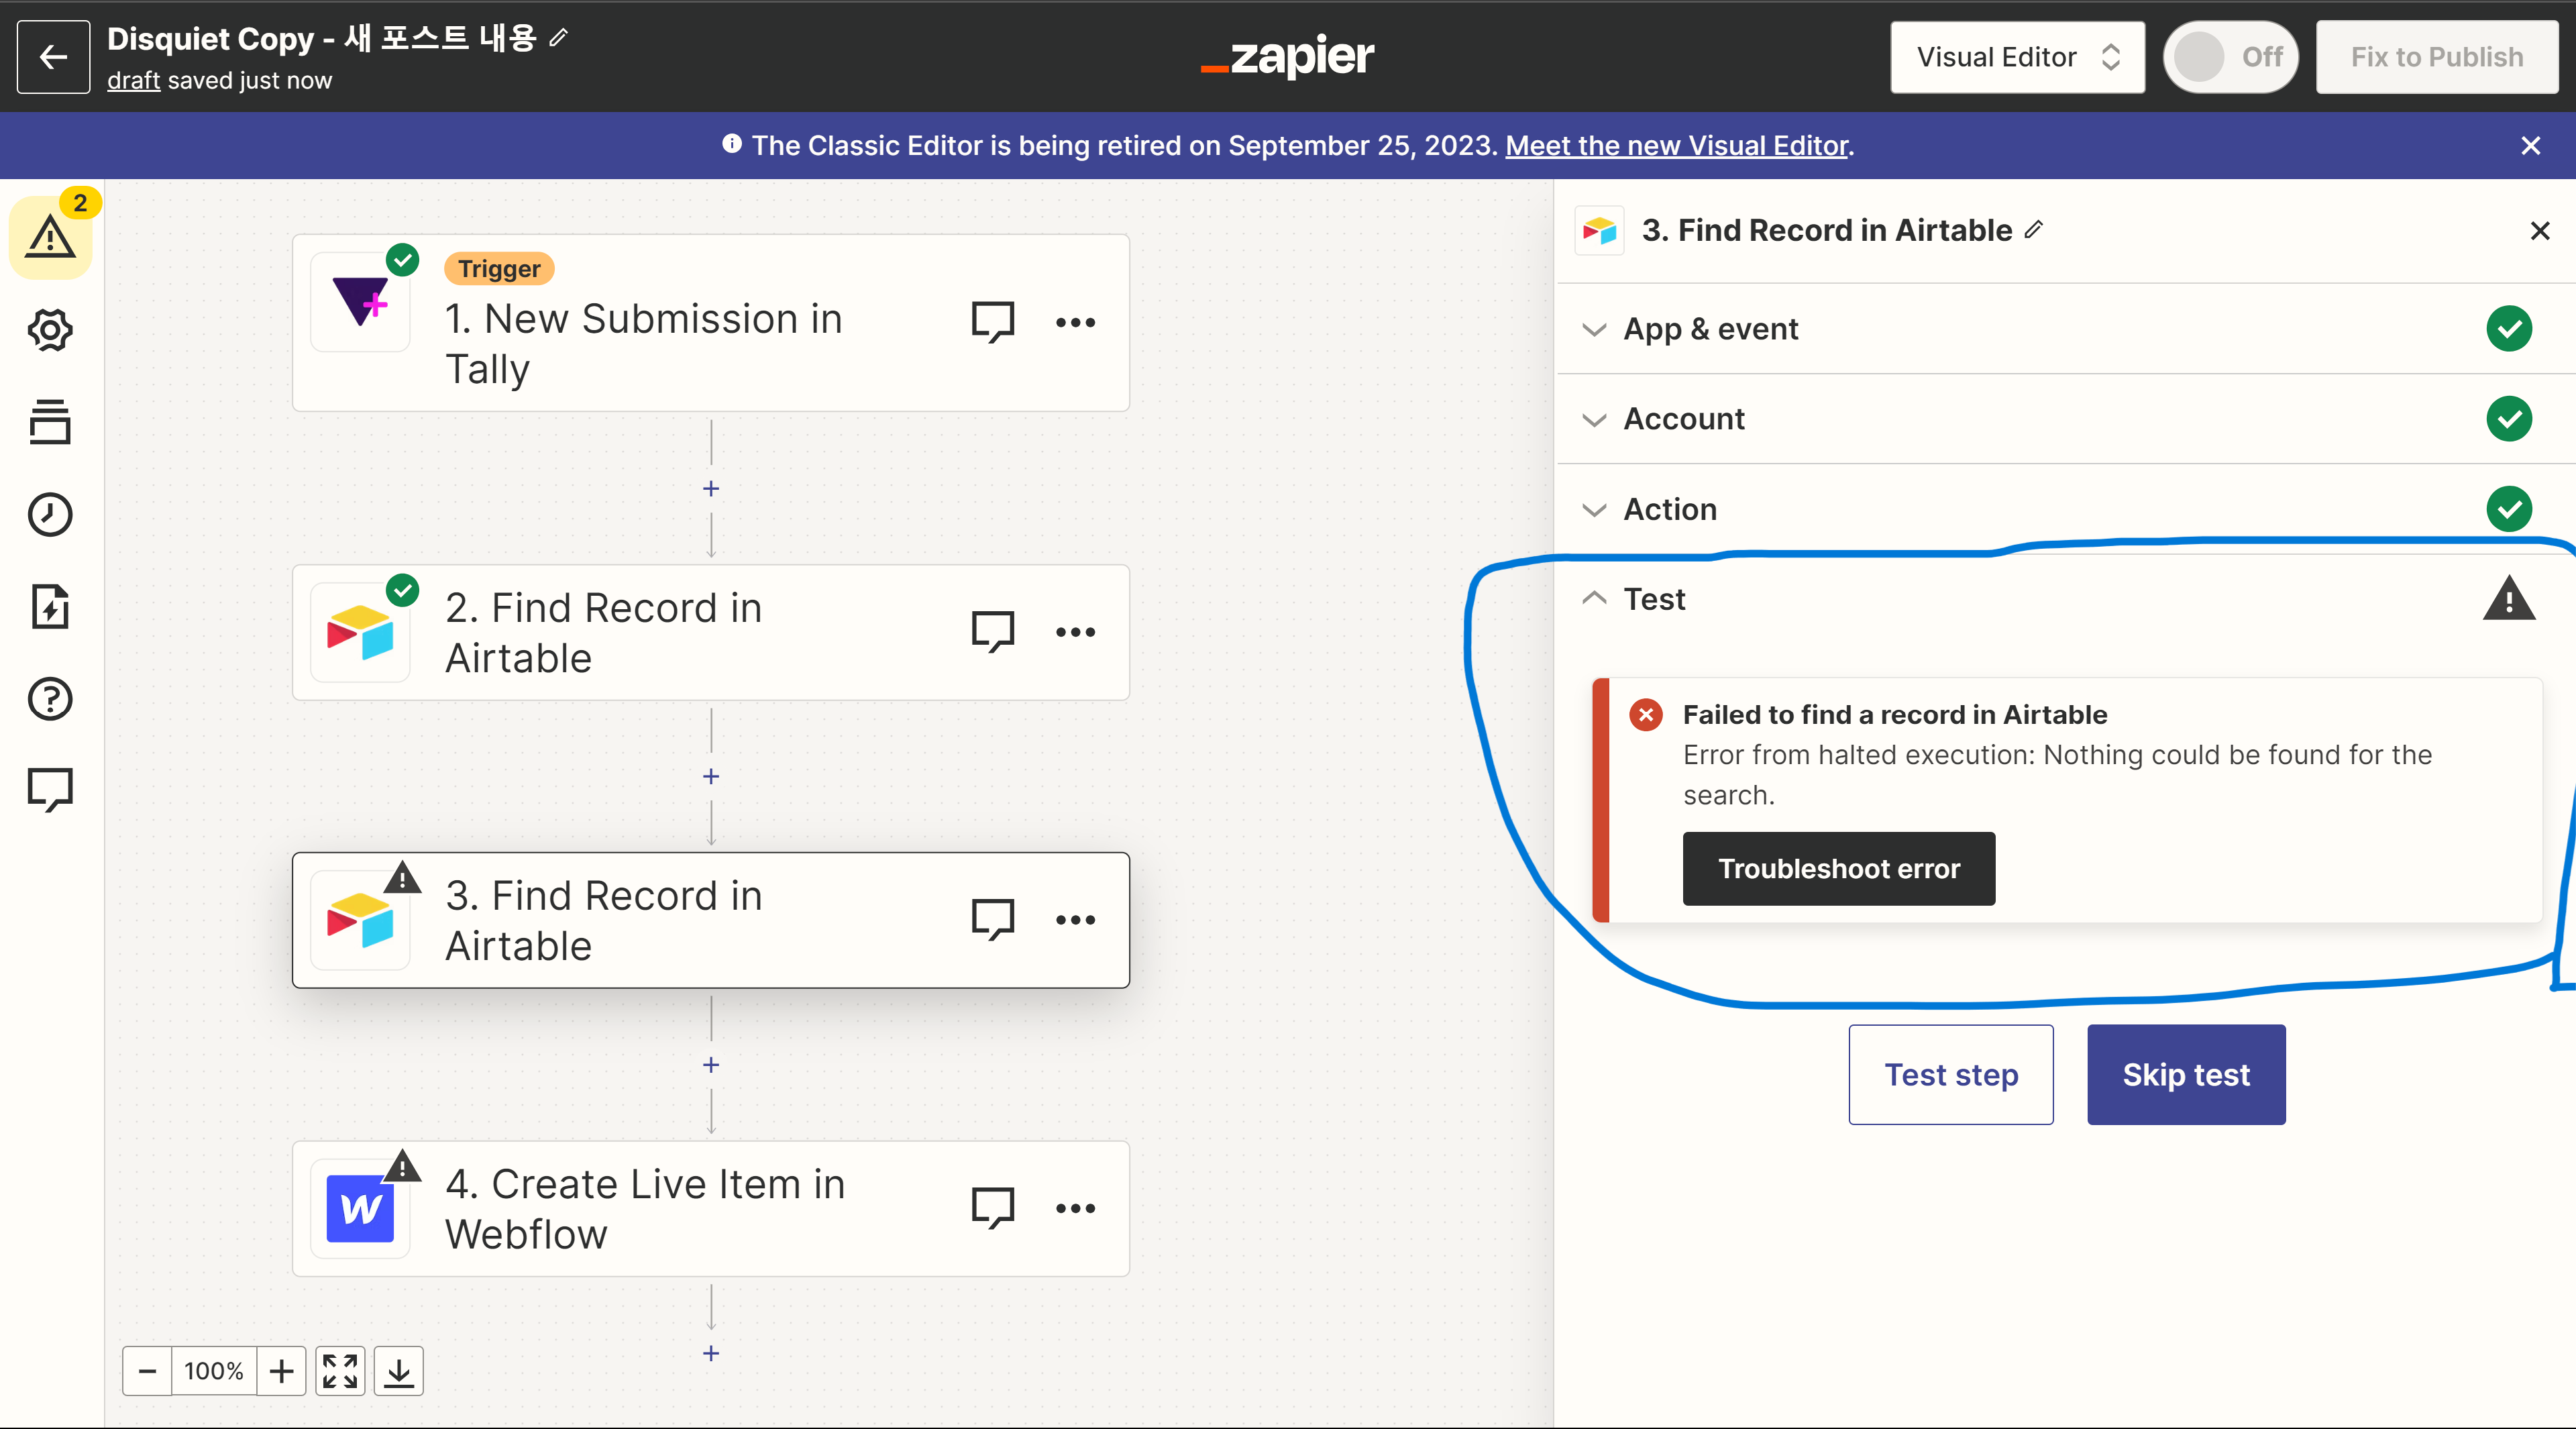Open more options for the Tally step
2576x1429 pixels.
[1075, 322]
